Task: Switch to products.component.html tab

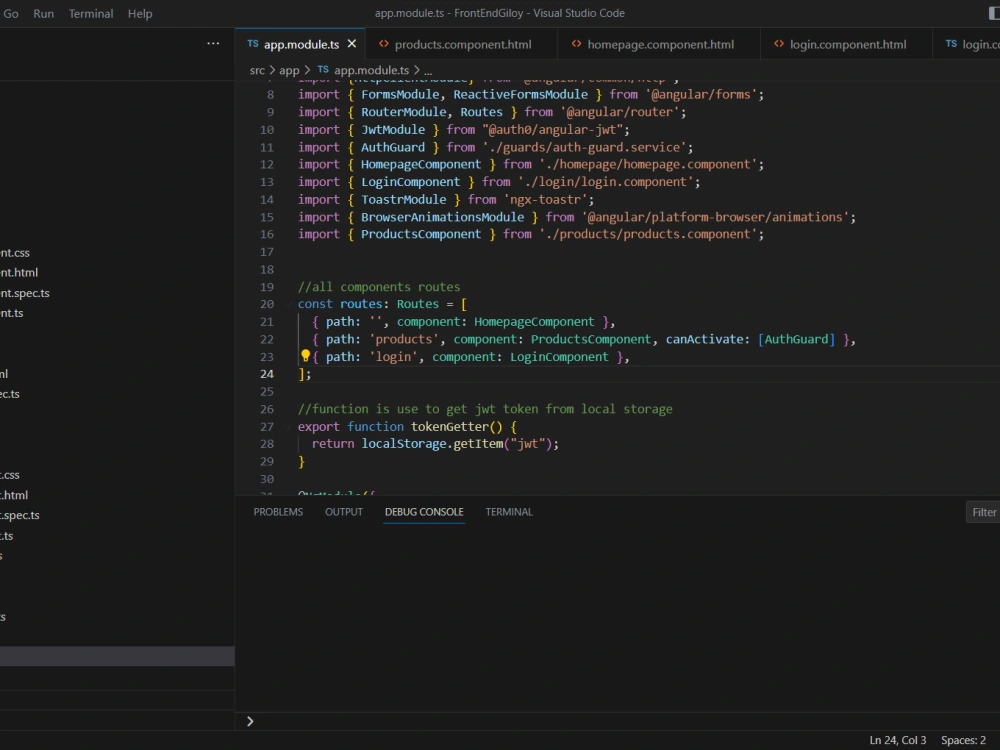Action: tap(461, 44)
